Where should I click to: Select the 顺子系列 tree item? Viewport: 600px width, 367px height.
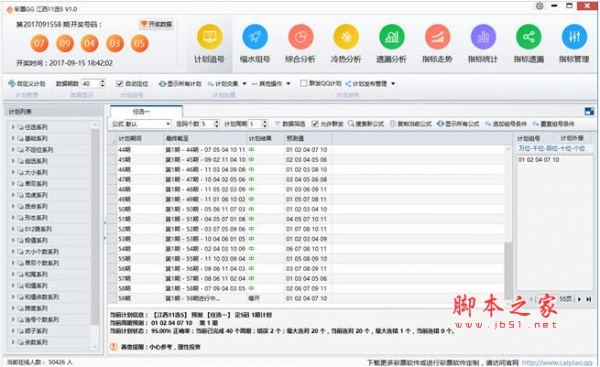coord(36,331)
